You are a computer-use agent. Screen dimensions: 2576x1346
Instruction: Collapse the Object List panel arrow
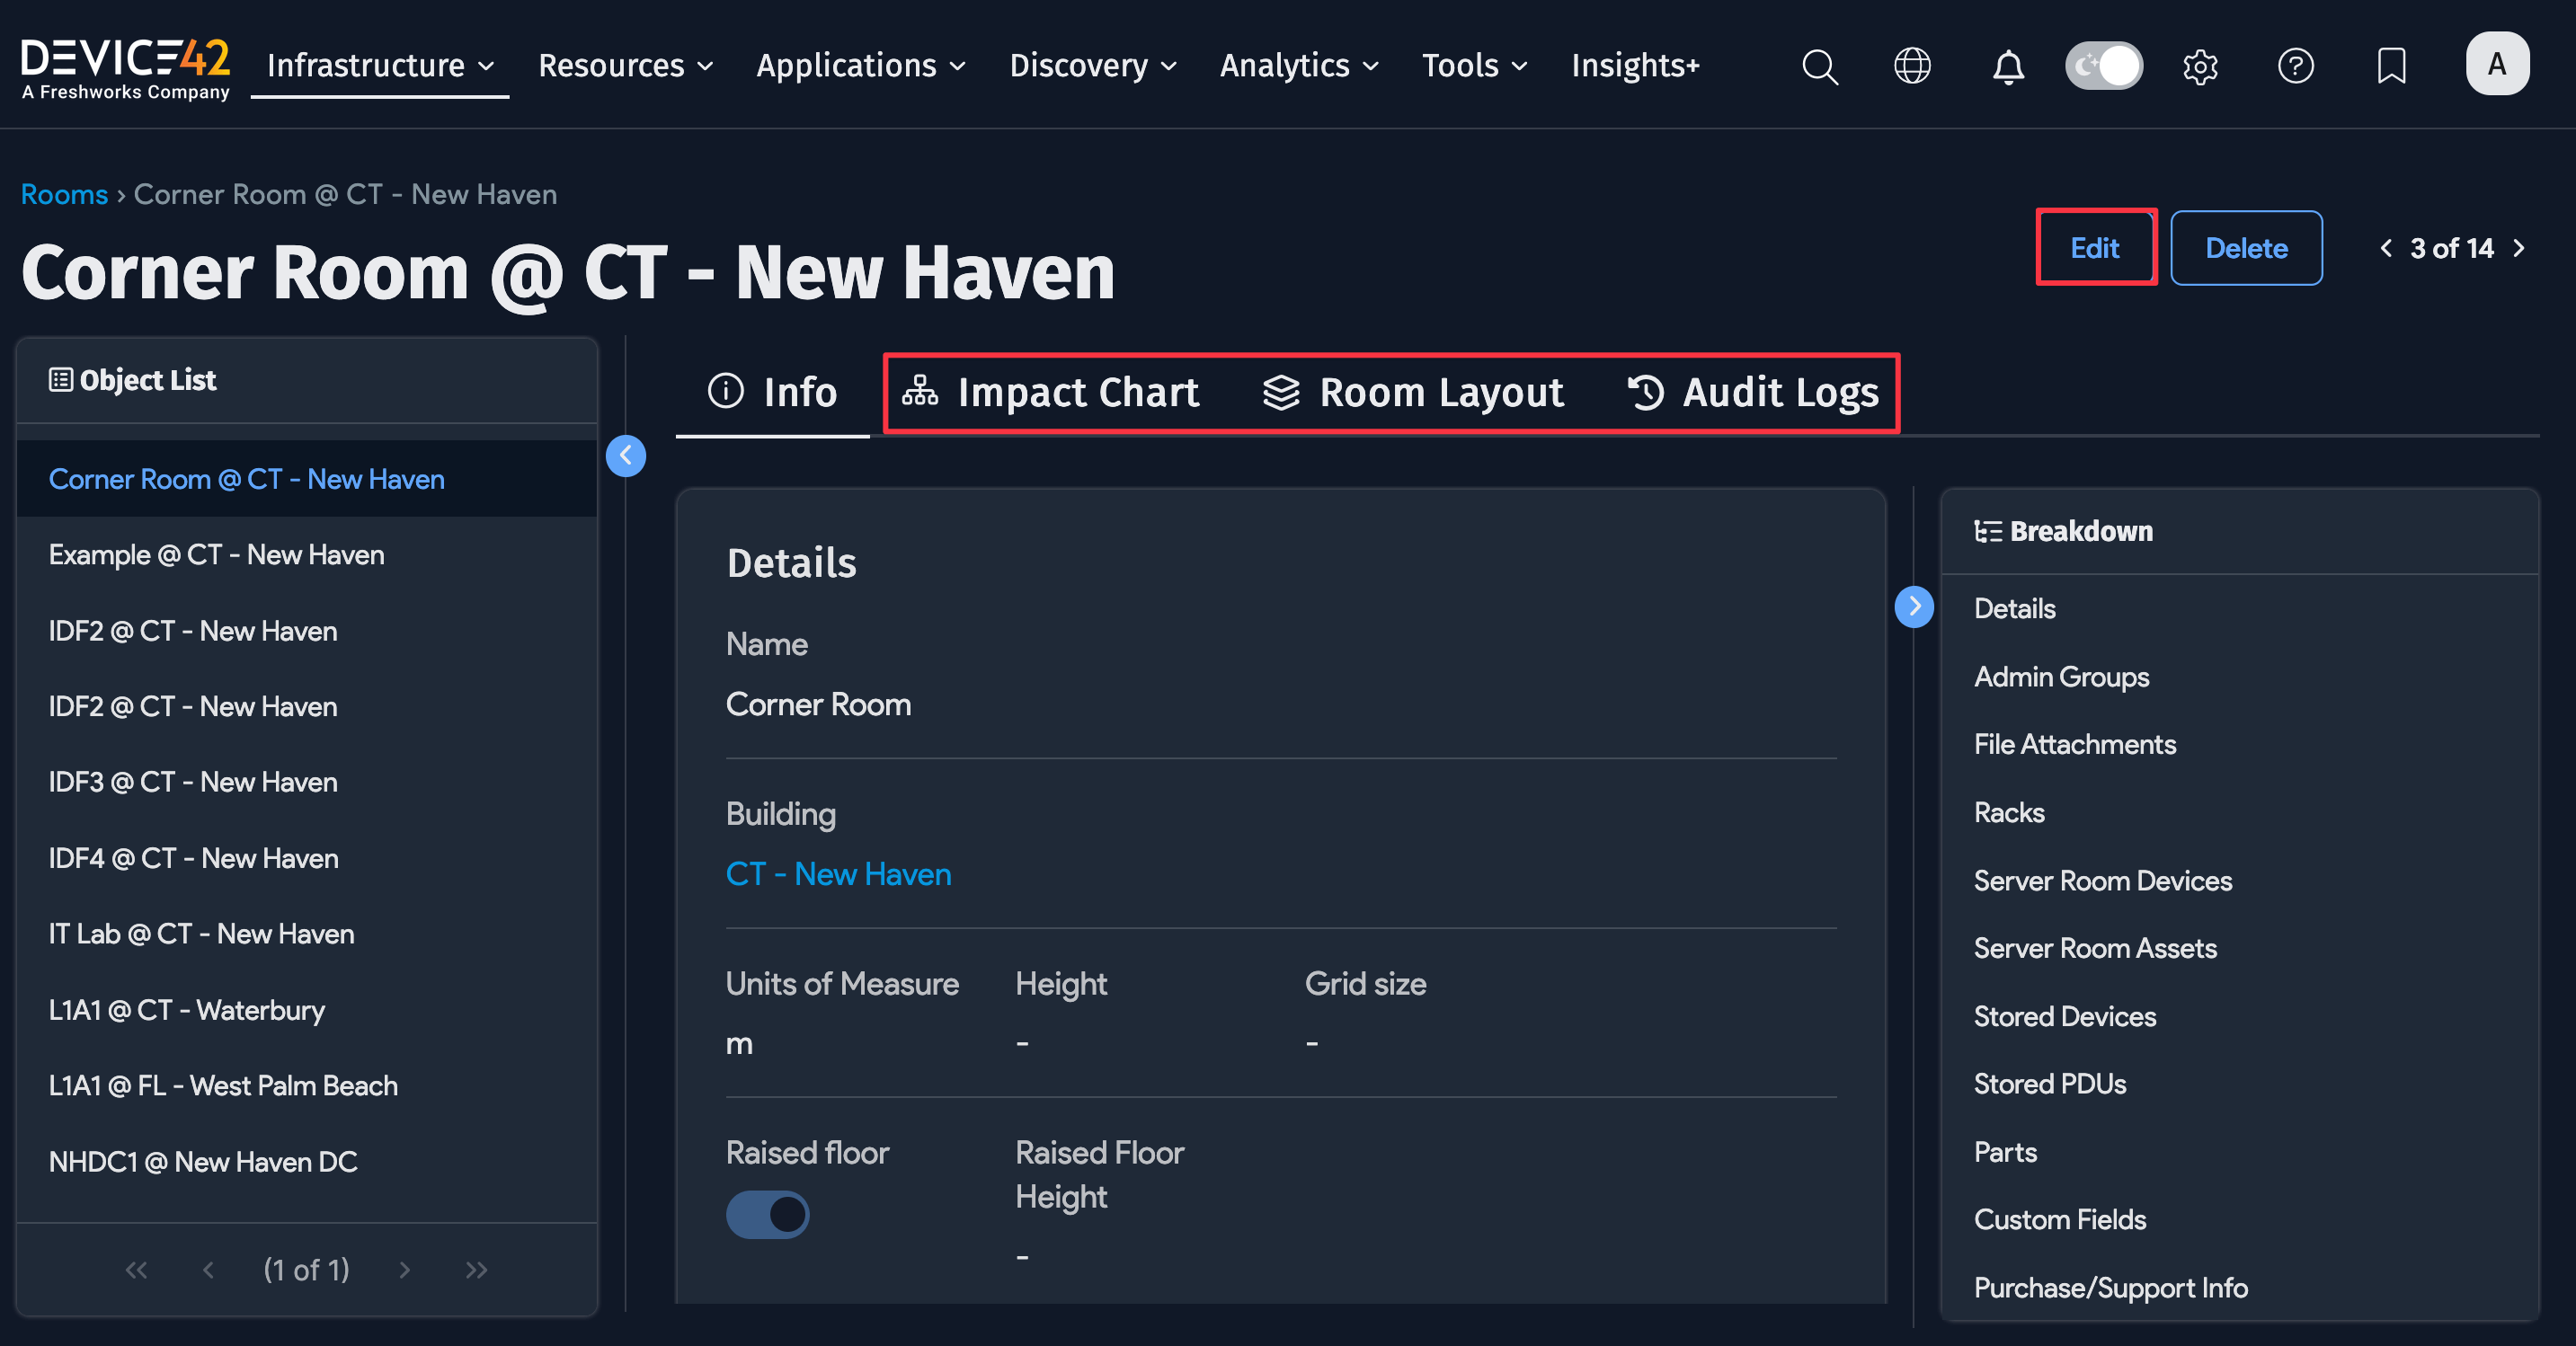pos(626,456)
